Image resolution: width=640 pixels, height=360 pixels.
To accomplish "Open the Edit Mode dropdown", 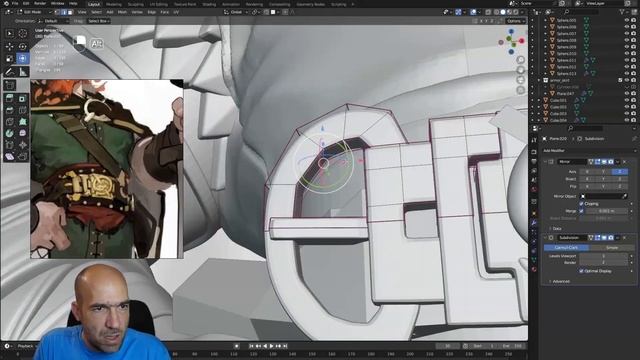I will click(x=34, y=12).
